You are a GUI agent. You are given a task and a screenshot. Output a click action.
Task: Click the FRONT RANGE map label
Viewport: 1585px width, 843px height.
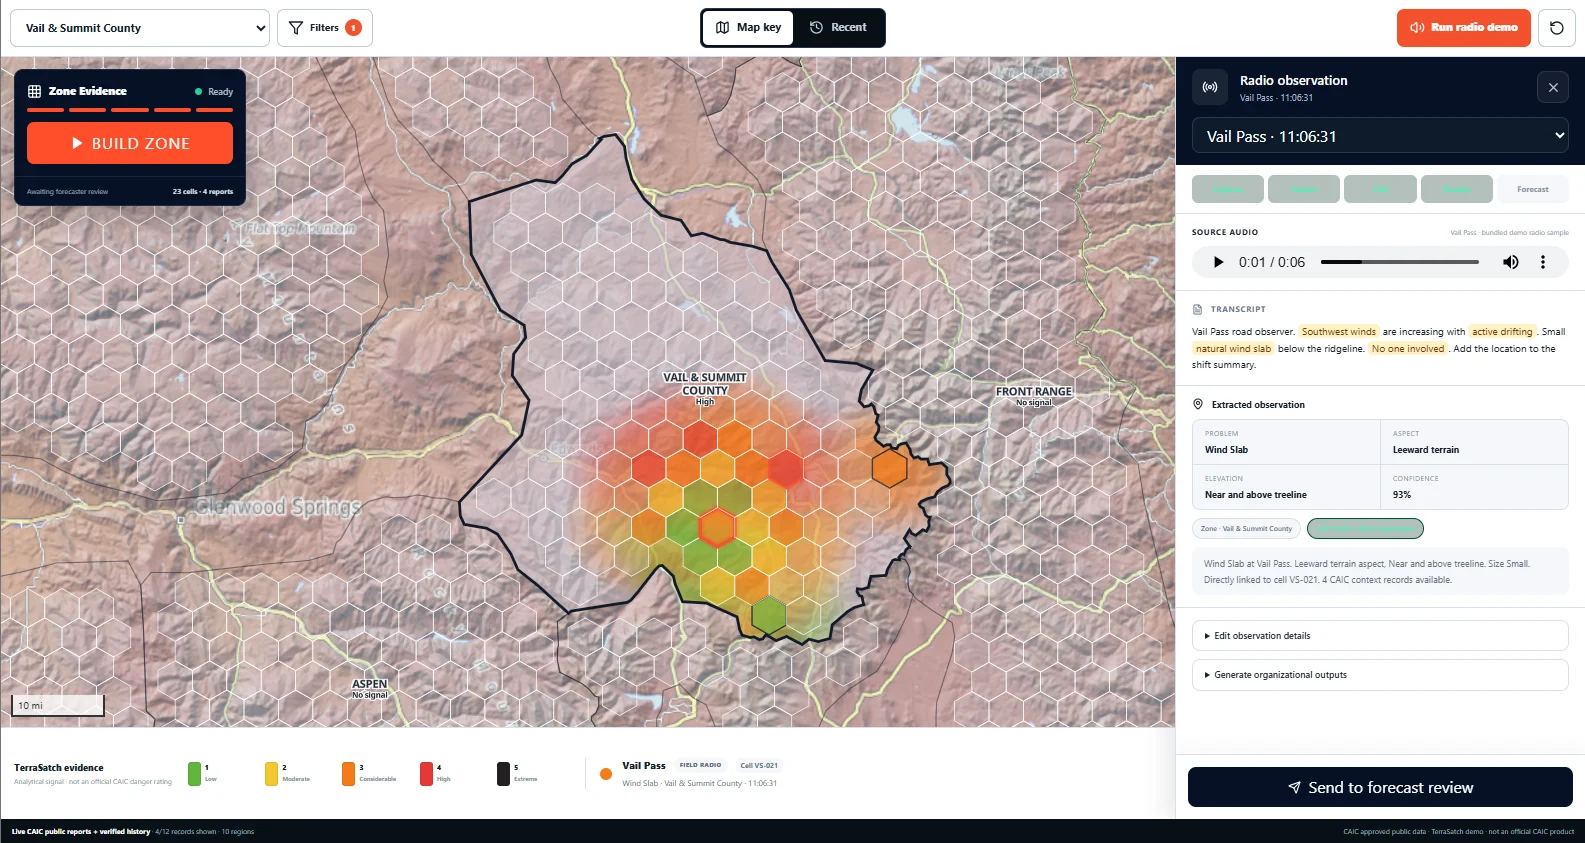coord(1034,392)
